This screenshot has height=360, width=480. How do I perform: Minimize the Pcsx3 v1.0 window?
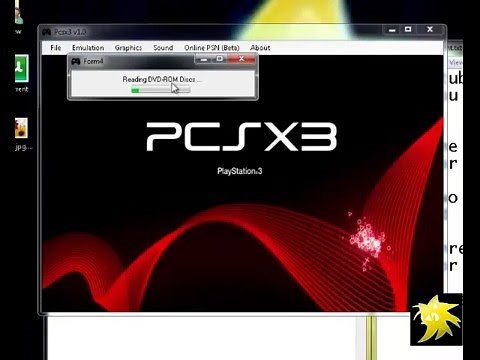point(392,30)
